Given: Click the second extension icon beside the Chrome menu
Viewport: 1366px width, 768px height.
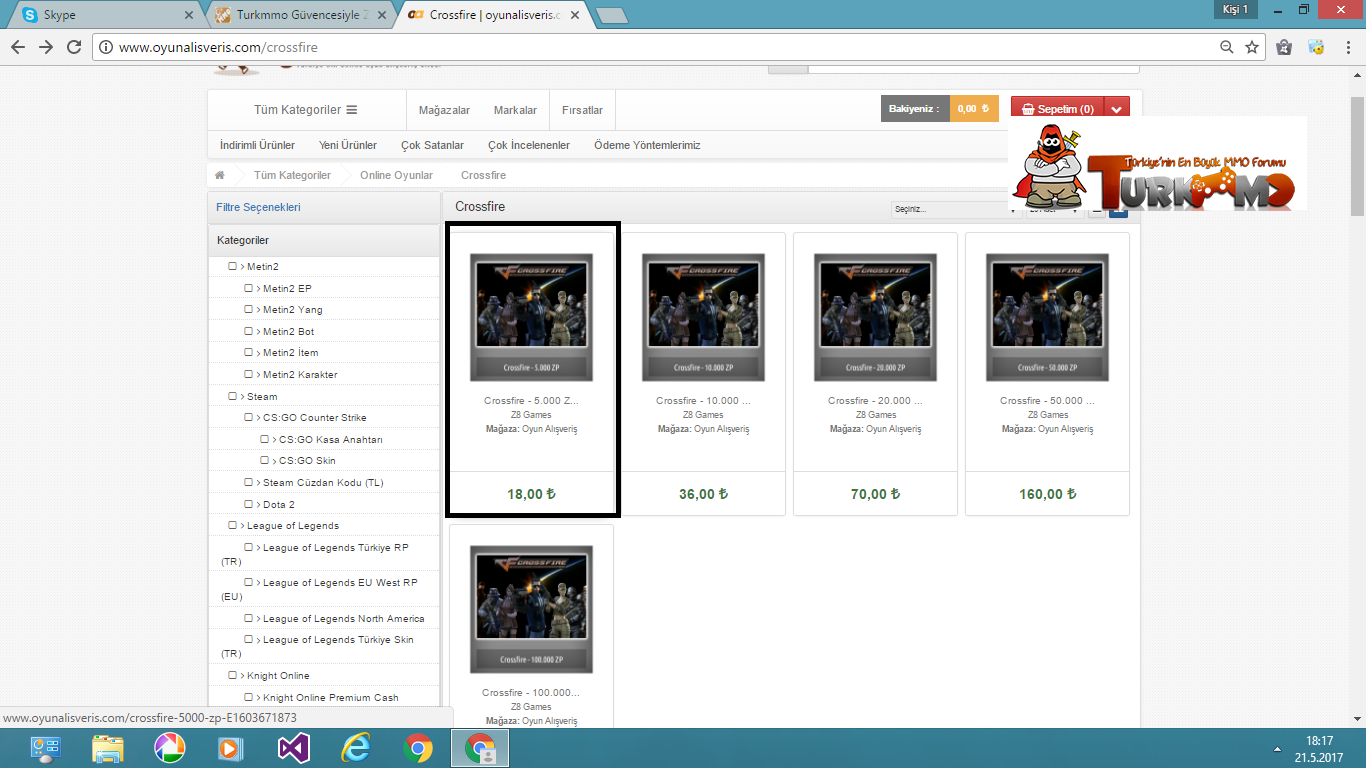Looking at the screenshot, I should click(1317, 47).
